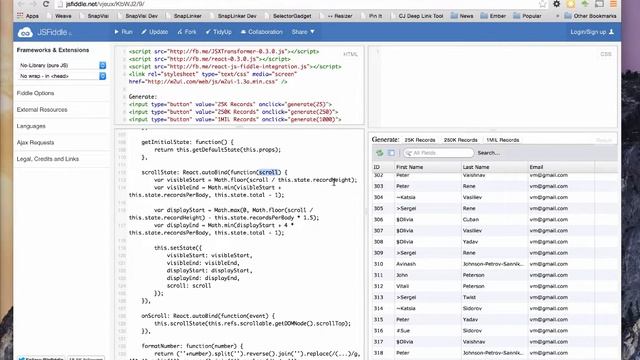Click the highlighted 'scroll' parameter in code
Image resolution: width=640 pixels, height=360 pixels.
click(269, 172)
